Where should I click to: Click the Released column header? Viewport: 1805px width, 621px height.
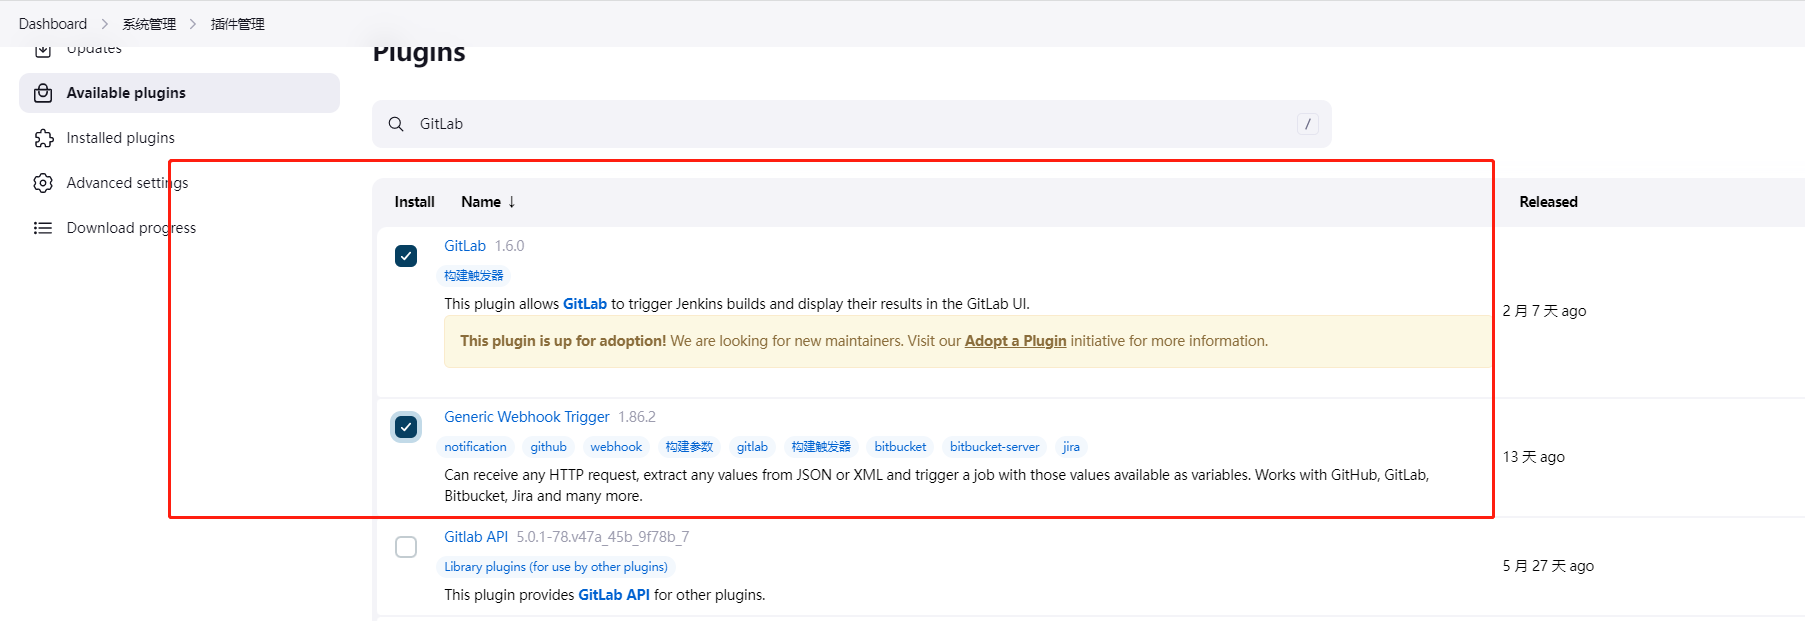tap(1548, 202)
